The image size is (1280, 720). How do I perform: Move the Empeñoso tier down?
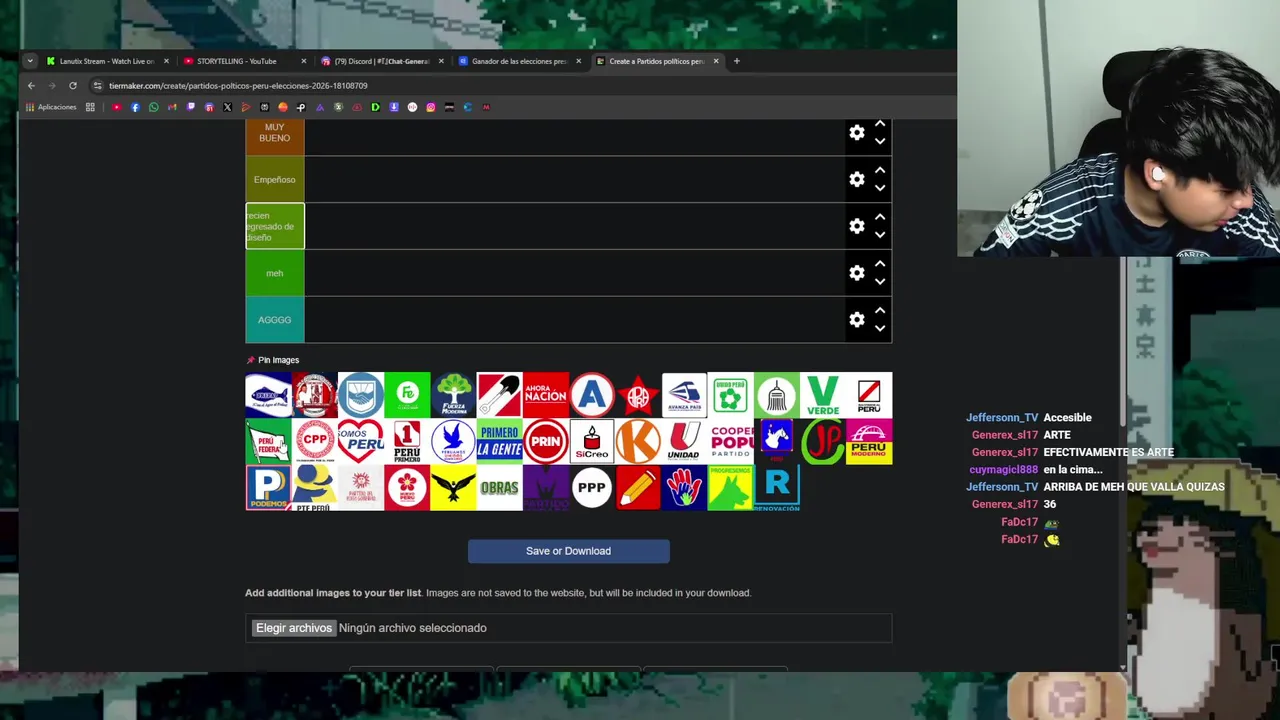(x=880, y=188)
